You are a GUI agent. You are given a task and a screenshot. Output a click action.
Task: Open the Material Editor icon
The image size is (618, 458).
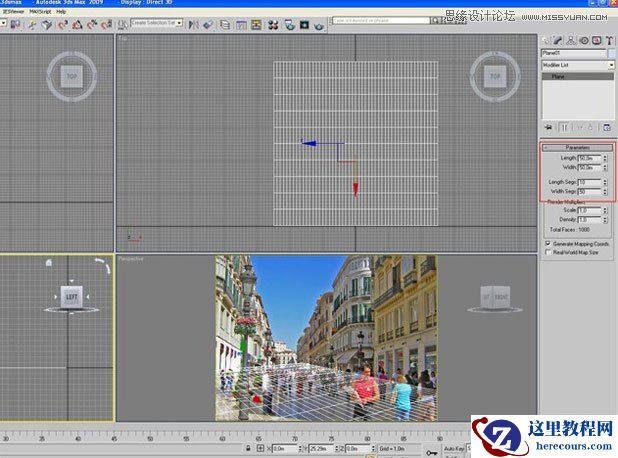coord(273,25)
